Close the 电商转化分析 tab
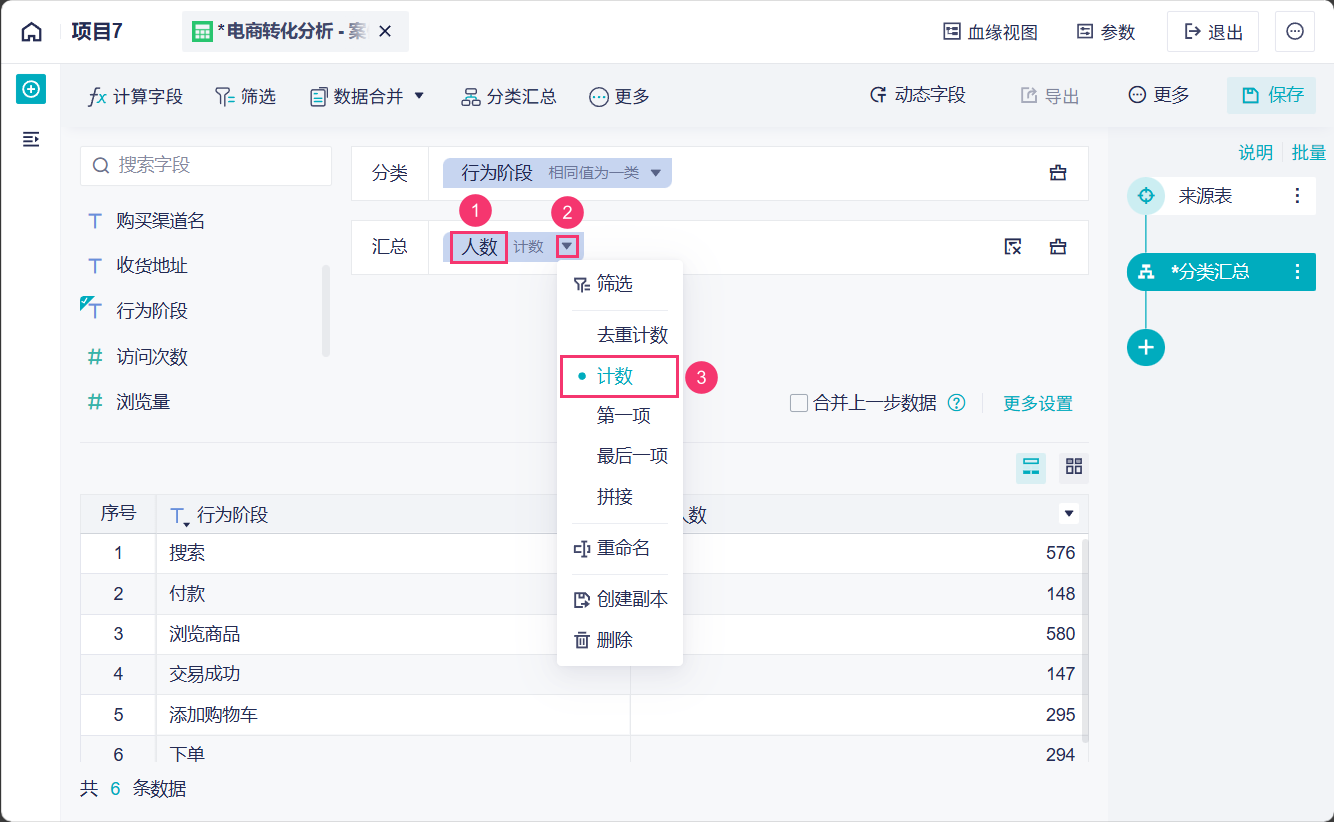The width and height of the screenshot is (1334, 822). (x=385, y=32)
